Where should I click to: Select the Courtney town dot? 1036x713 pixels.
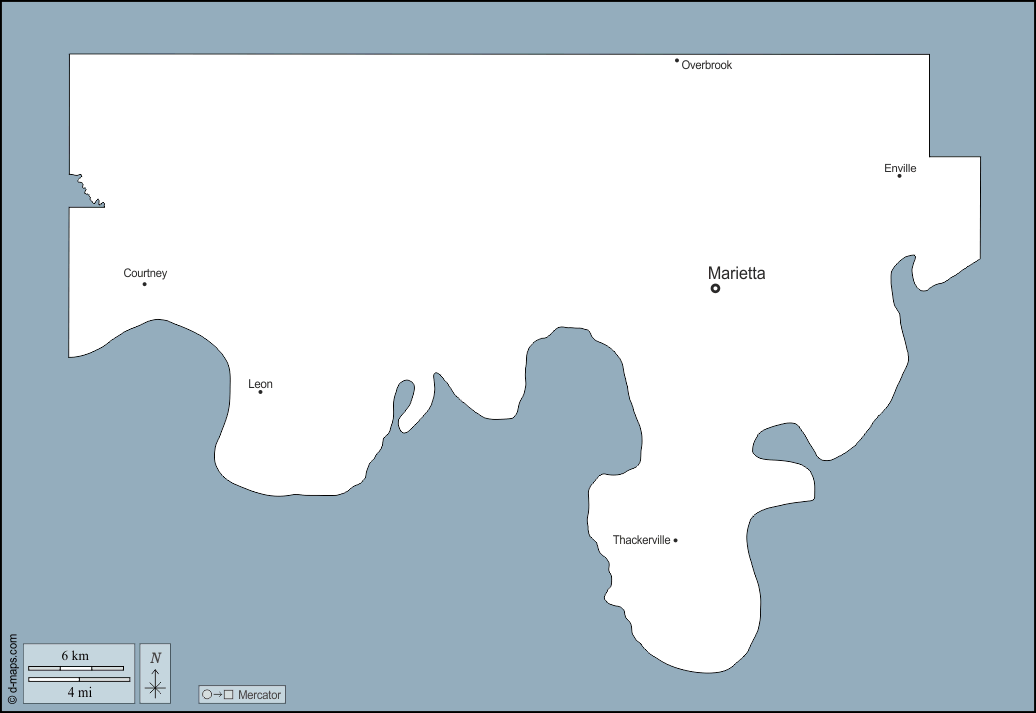pyautogui.click(x=145, y=284)
